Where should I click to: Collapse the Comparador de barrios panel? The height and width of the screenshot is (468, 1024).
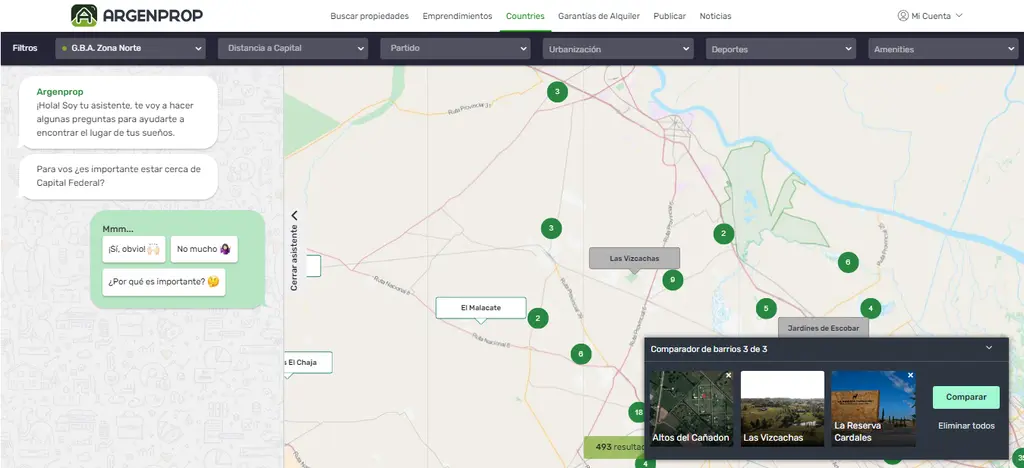click(989, 348)
